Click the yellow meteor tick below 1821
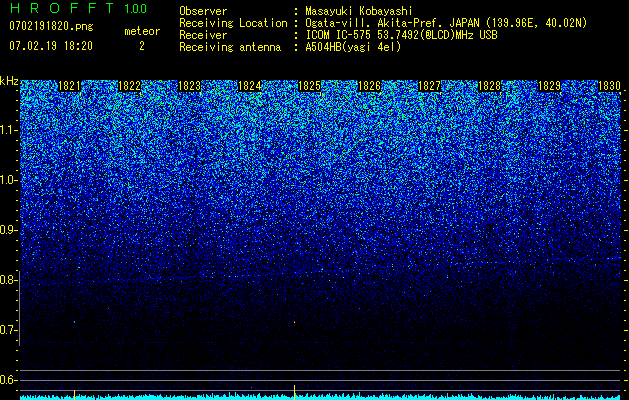Screen dimensions: 629x400 coord(74,394)
